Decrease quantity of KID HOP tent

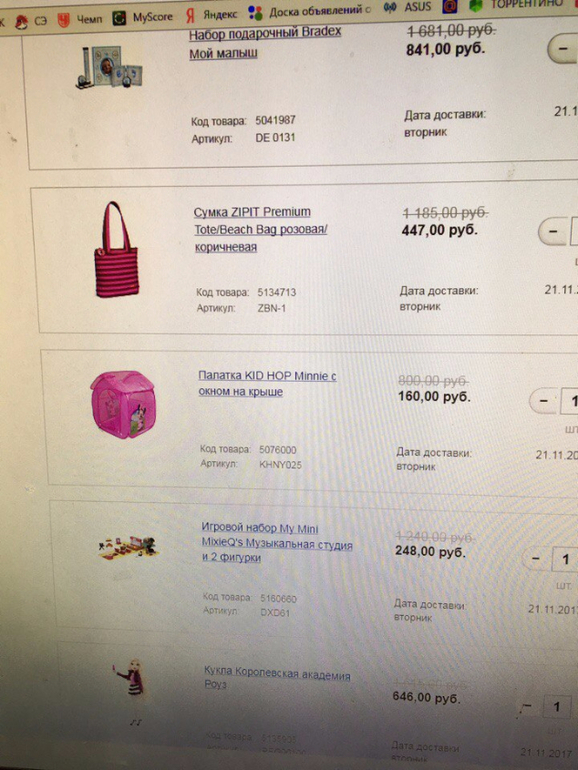click(x=544, y=401)
